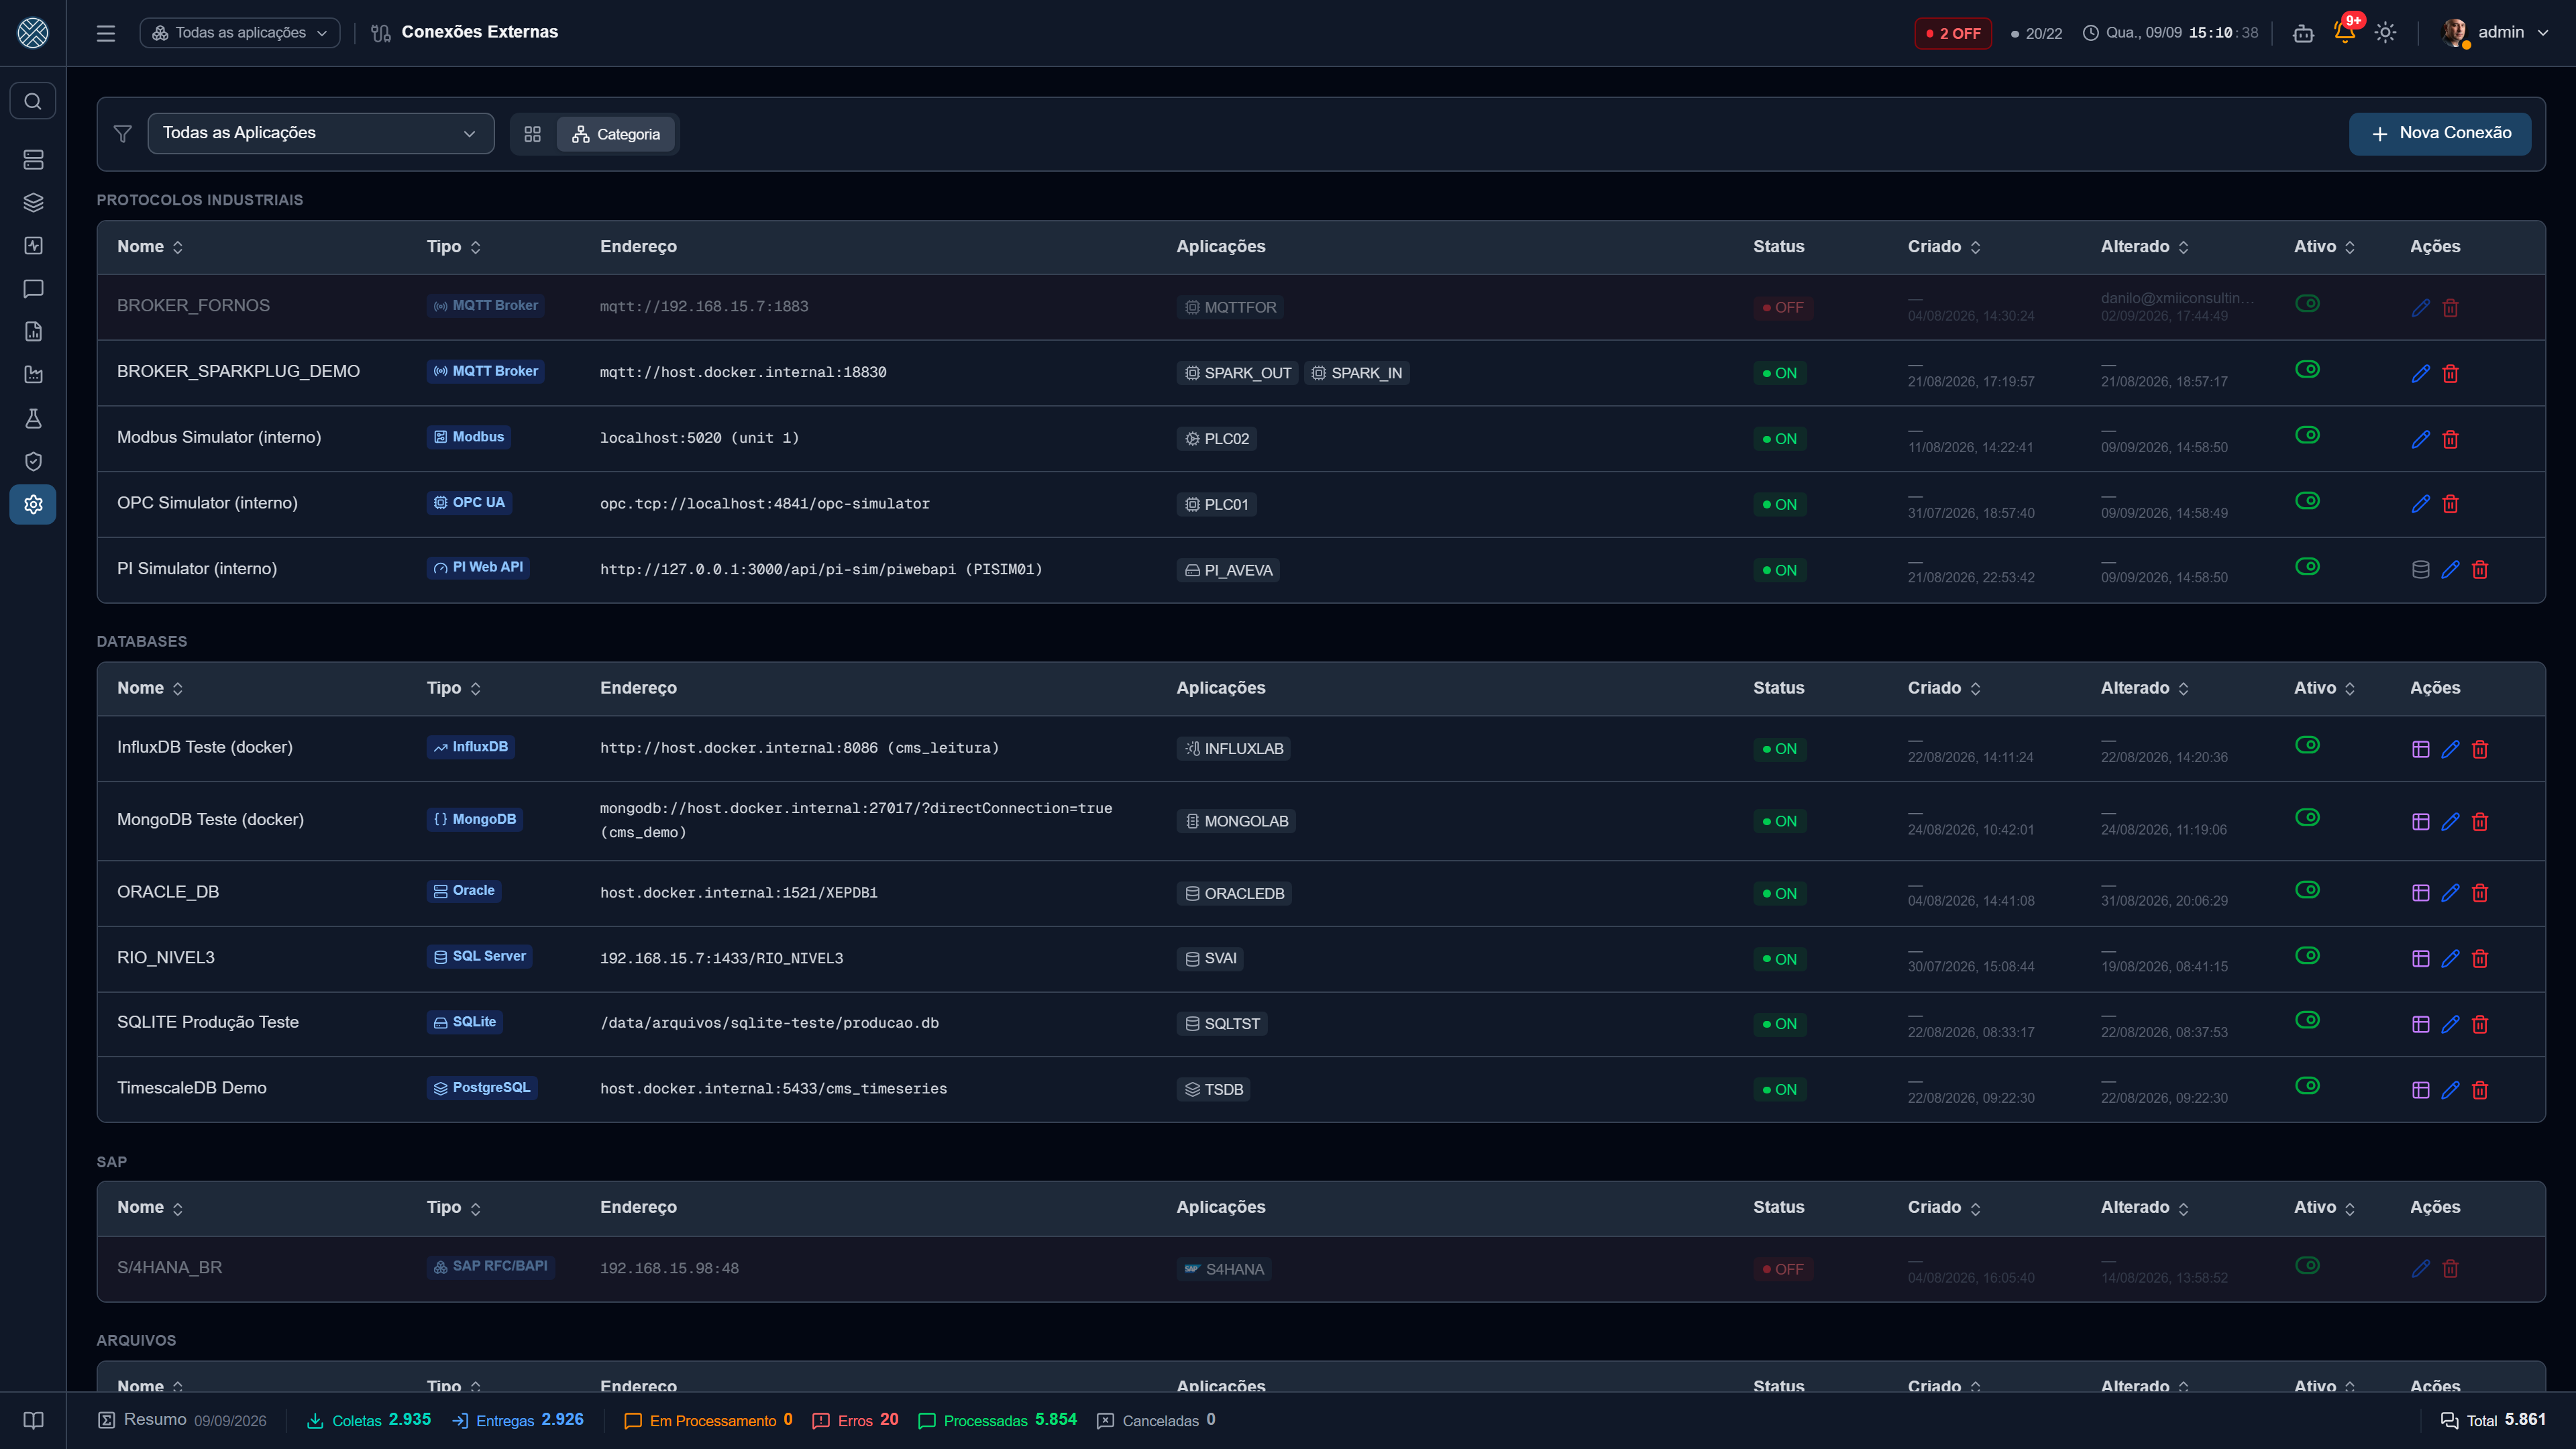This screenshot has width=2576, height=1449.
Task: Toggle active switch for MongoDB Teste
Action: coord(2307,817)
